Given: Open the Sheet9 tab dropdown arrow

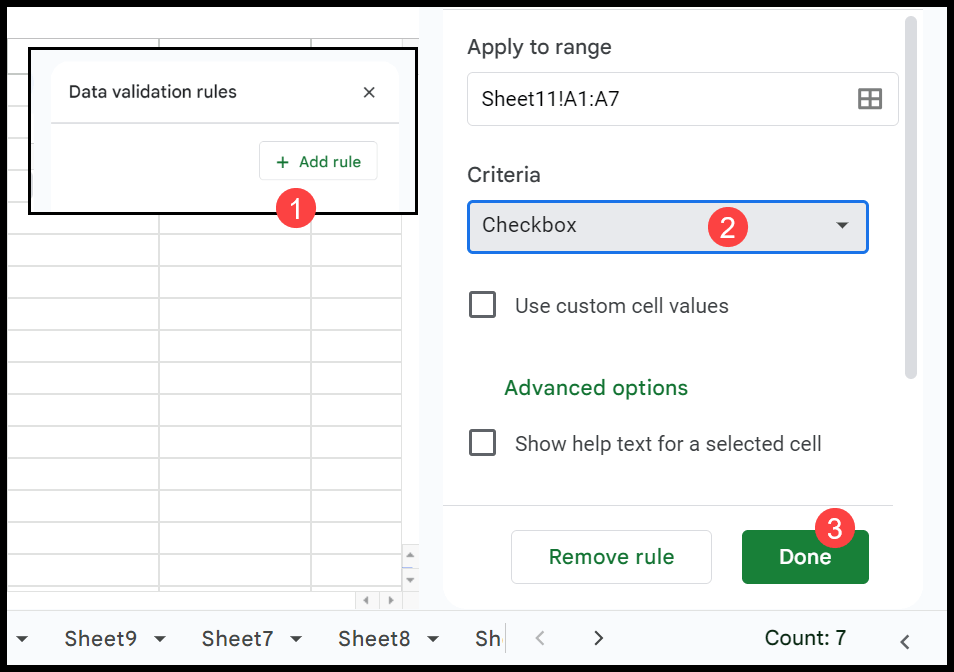Looking at the screenshot, I should [160, 639].
